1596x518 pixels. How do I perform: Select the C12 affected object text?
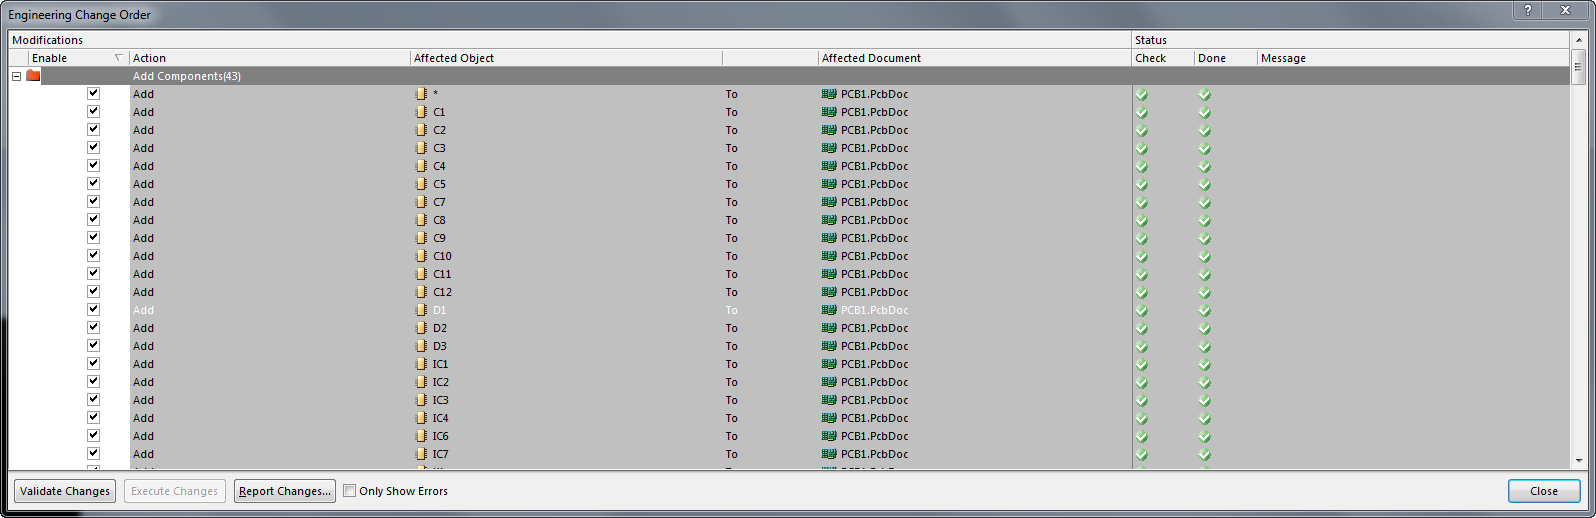[x=442, y=292]
